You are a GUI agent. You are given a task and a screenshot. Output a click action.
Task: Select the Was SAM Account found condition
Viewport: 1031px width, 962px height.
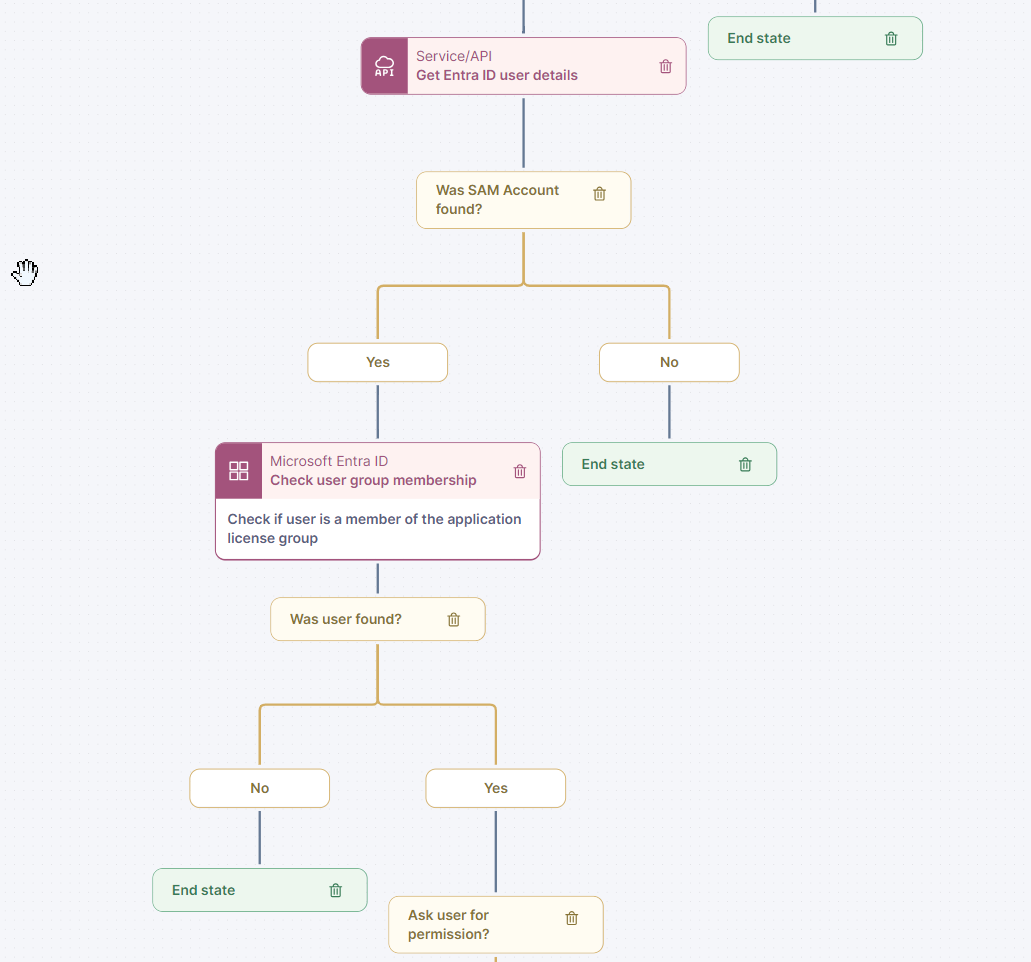(x=497, y=200)
